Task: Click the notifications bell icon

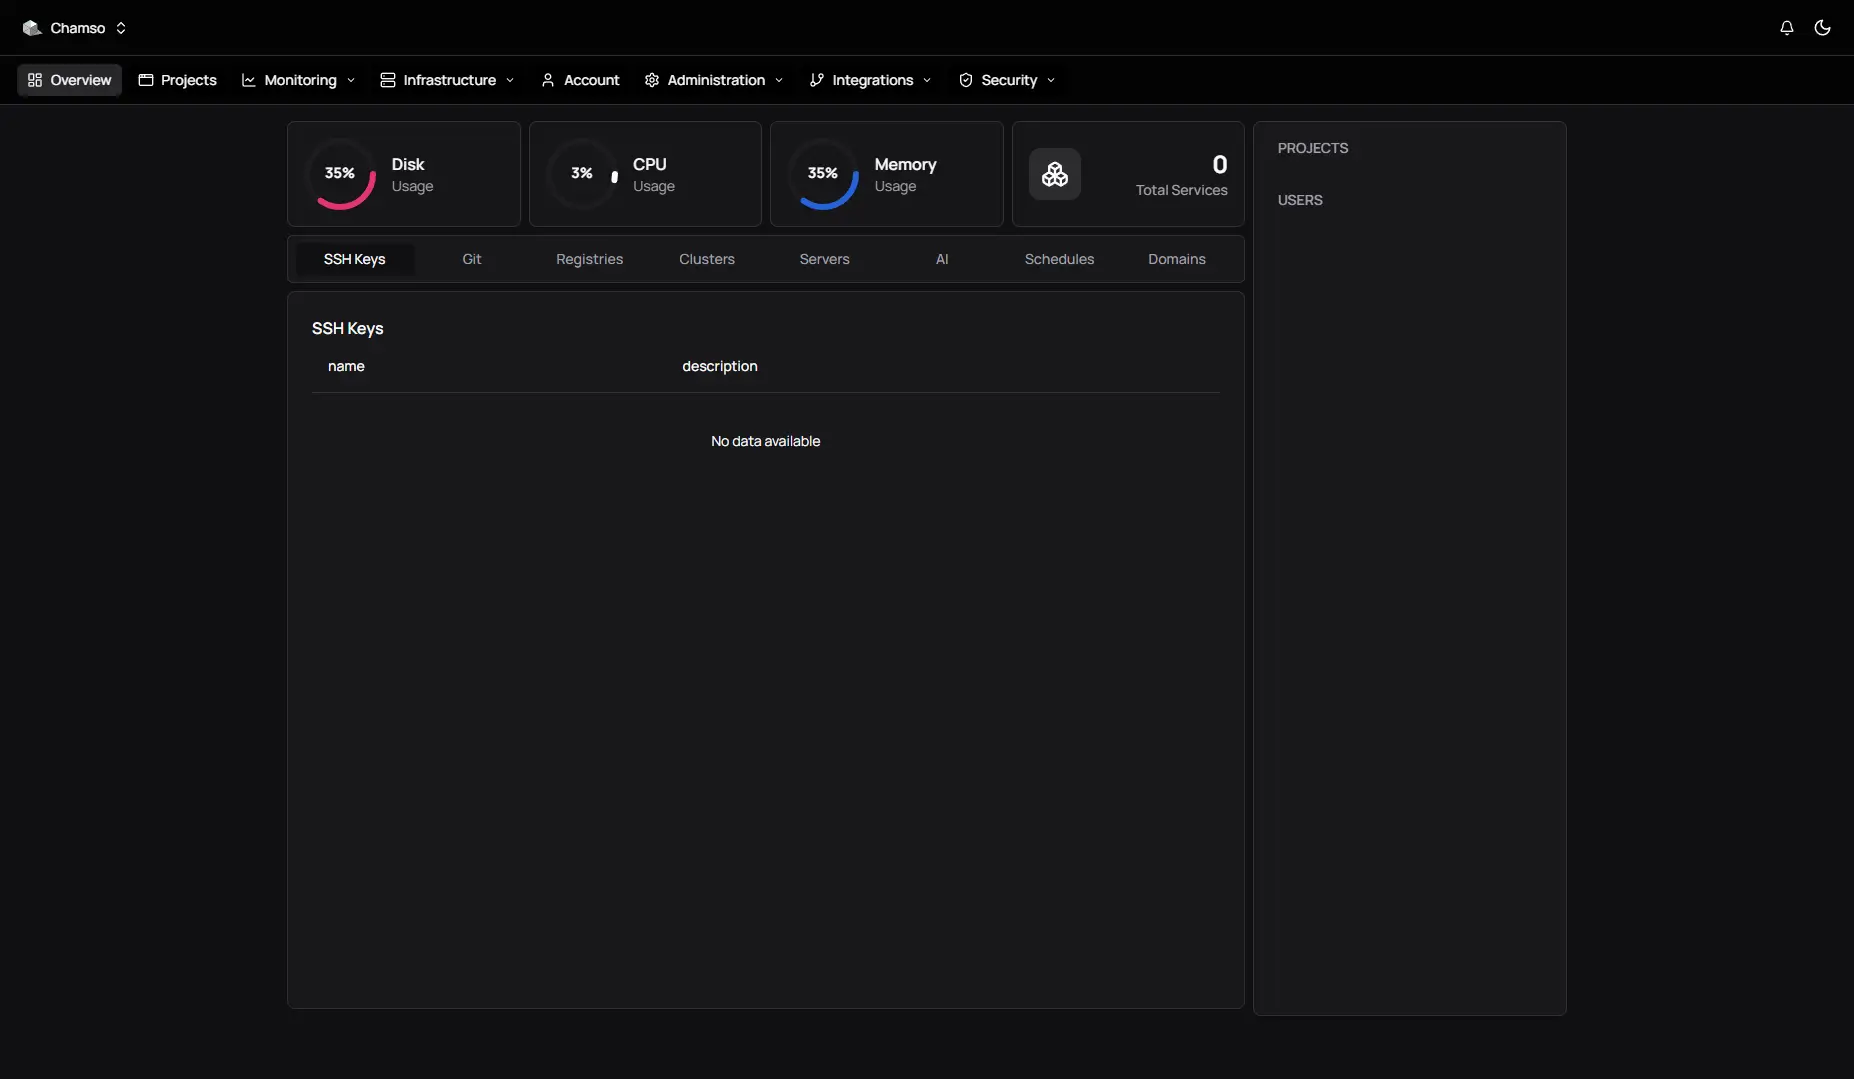Action: (1786, 28)
